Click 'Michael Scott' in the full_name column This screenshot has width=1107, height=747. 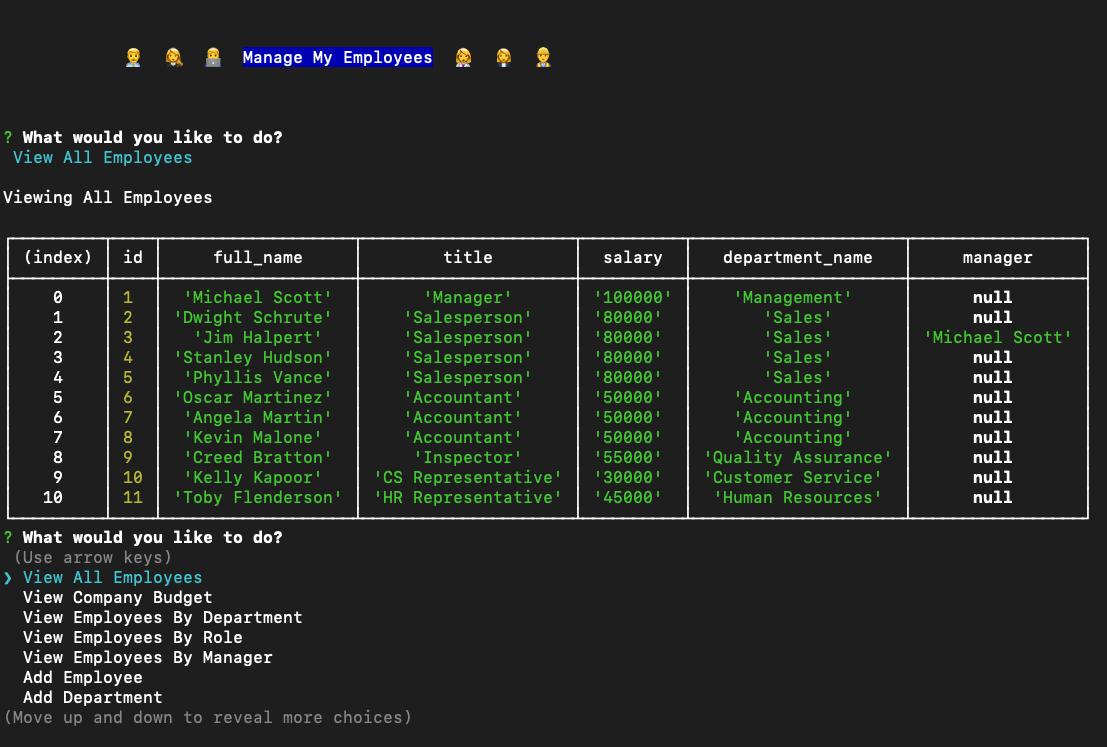point(258,298)
